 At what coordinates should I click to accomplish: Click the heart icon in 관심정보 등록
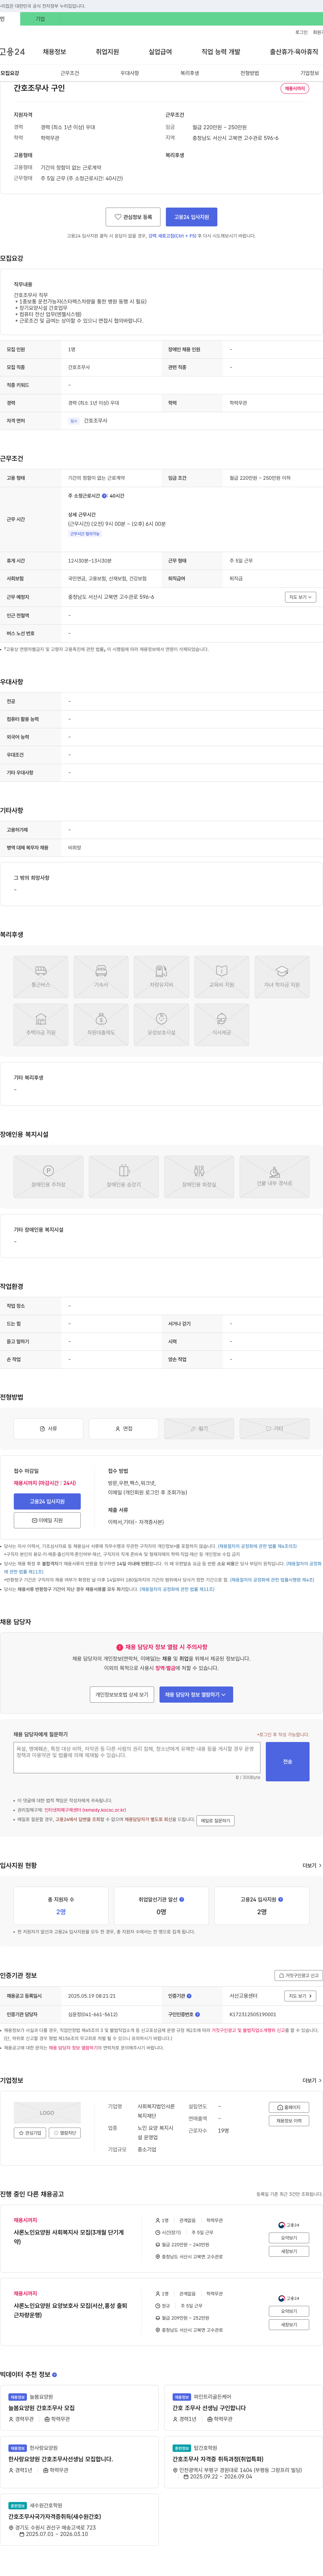click(118, 217)
